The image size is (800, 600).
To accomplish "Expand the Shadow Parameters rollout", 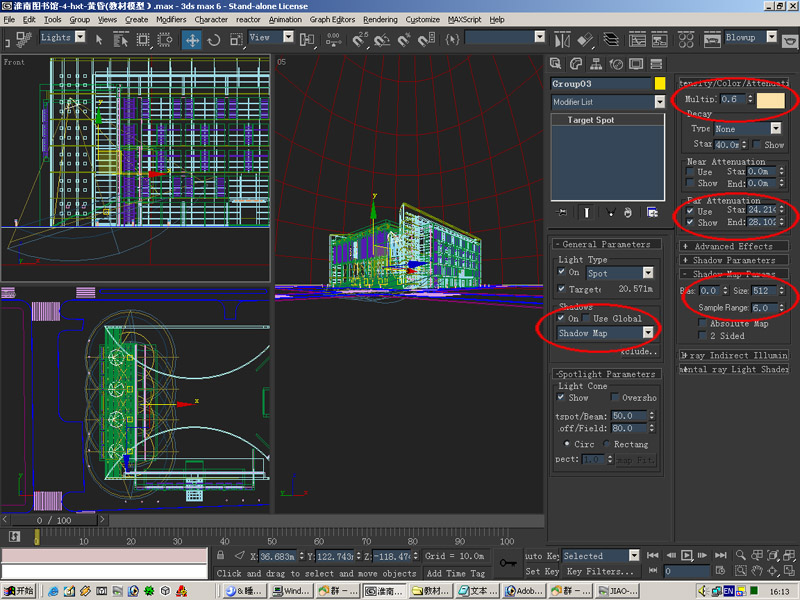I will click(733, 260).
